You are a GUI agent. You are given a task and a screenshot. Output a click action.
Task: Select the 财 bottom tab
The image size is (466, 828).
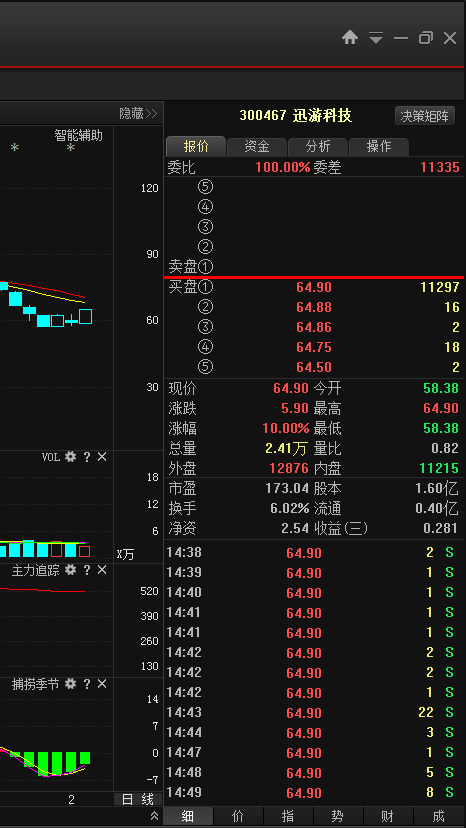tap(388, 816)
